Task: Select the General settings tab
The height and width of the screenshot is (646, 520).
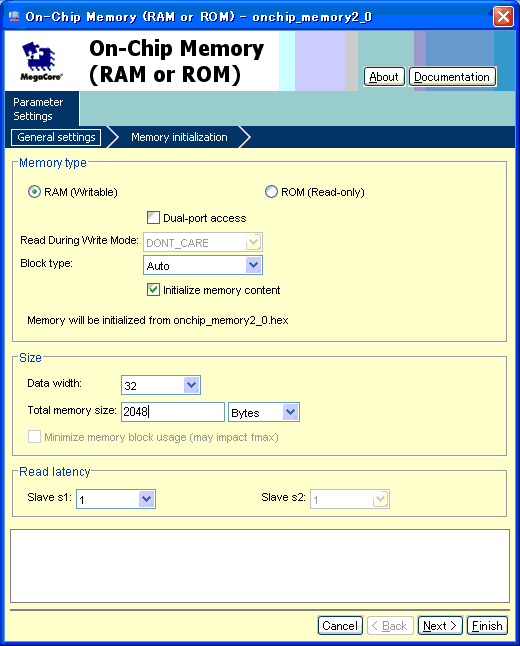Action: [56, 137]
